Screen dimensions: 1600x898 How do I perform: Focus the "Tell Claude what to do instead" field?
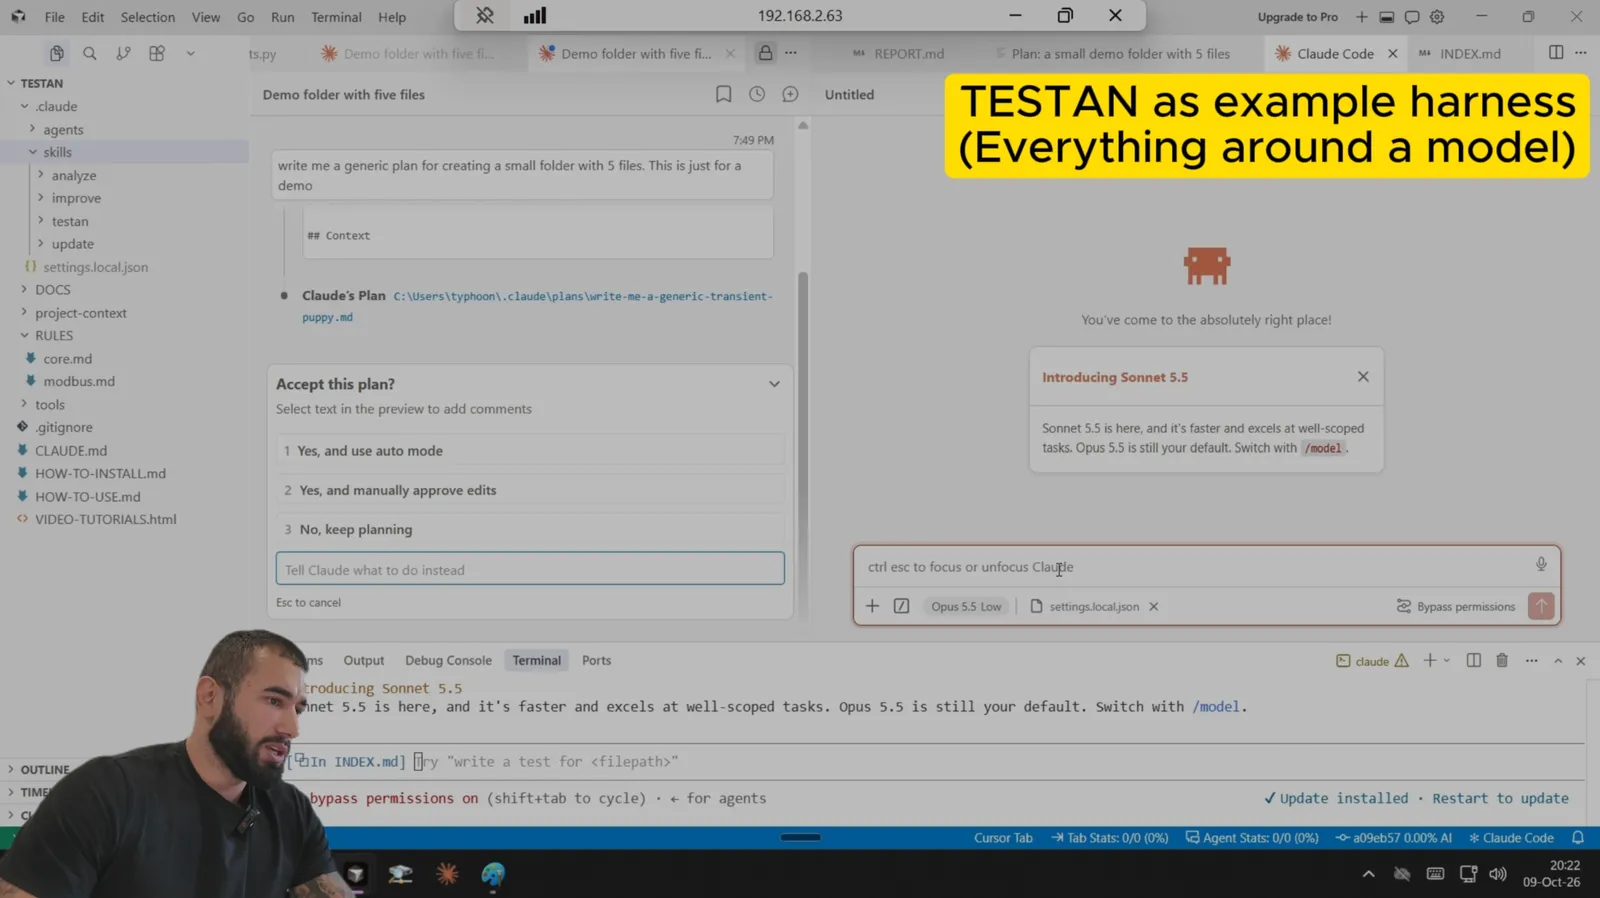tap(530, 569)
